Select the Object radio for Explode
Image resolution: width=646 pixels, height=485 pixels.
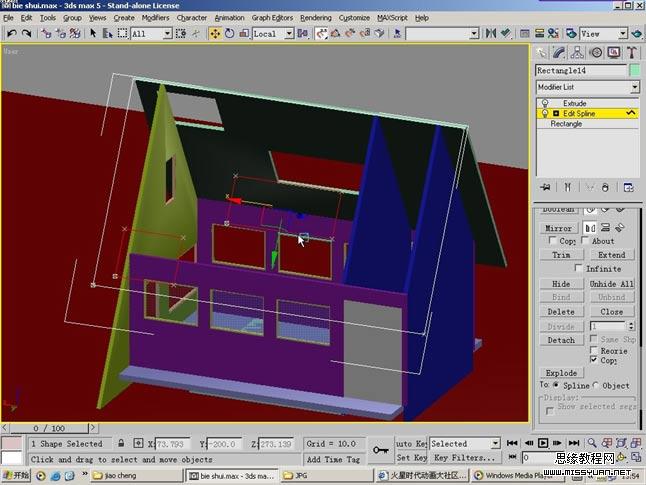595,385
